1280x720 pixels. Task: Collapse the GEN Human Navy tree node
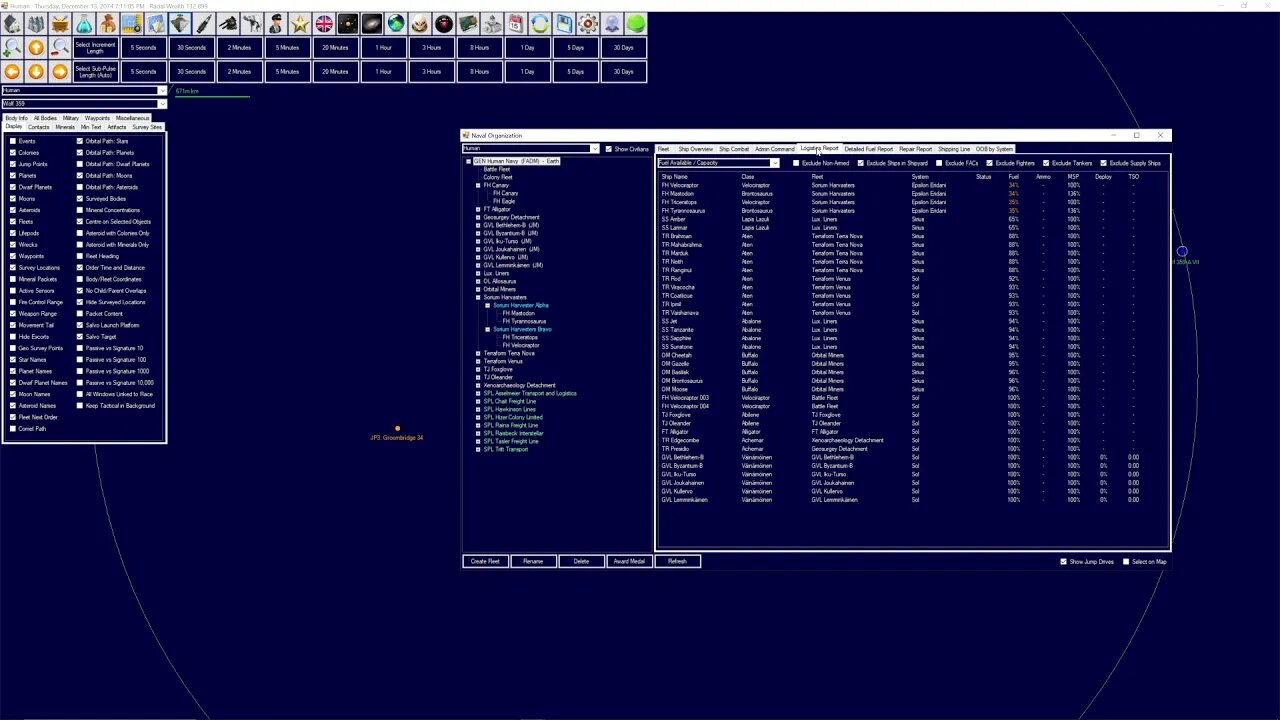(x=468, y=161)
